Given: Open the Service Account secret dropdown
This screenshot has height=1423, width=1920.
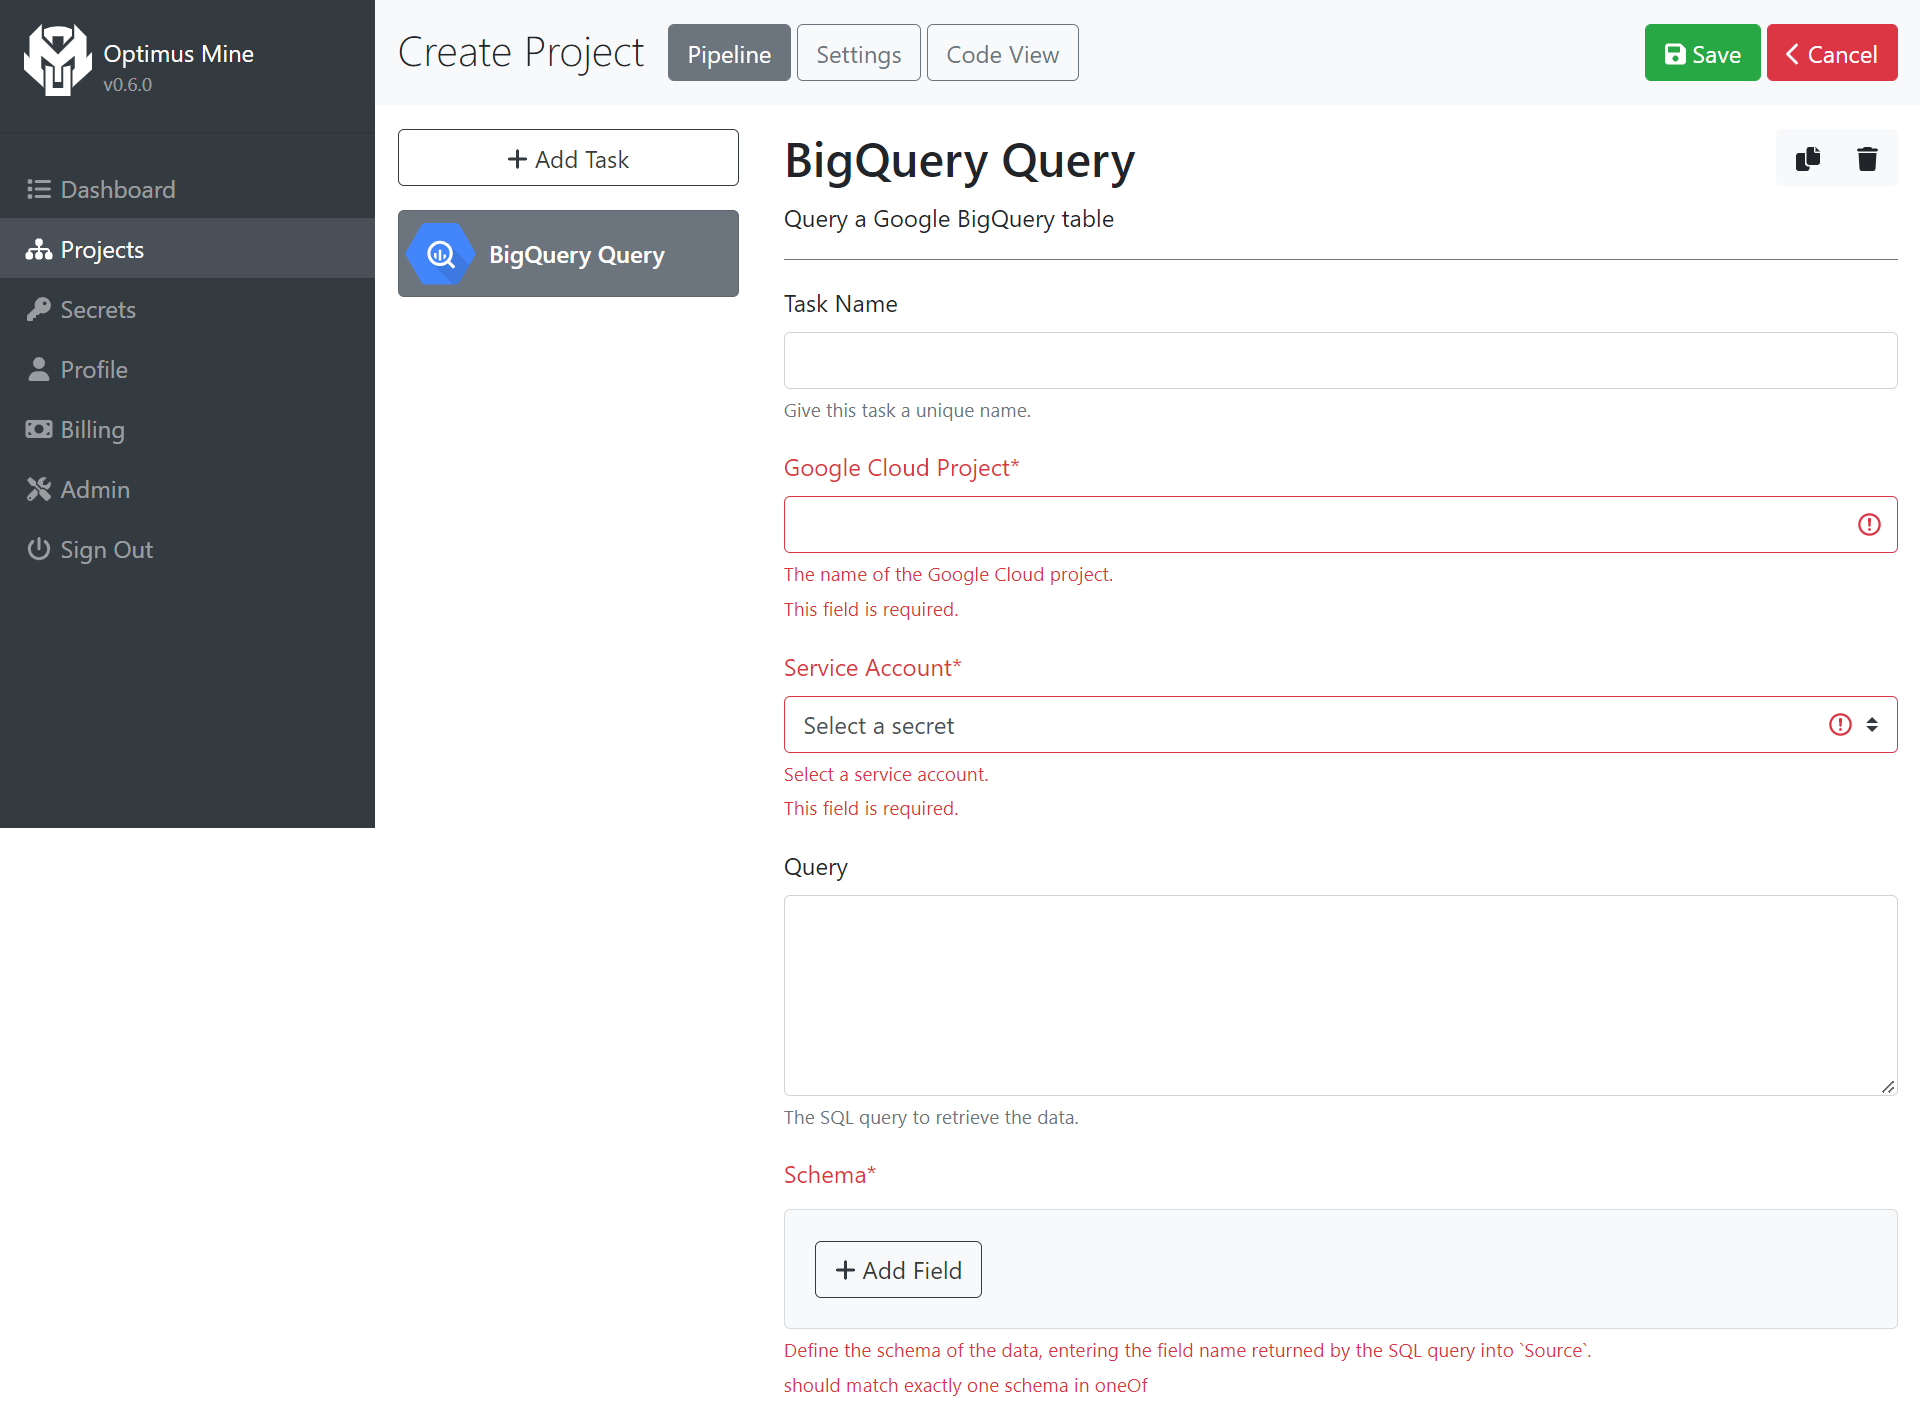Looking at the screenshot, I should 1340,725.
